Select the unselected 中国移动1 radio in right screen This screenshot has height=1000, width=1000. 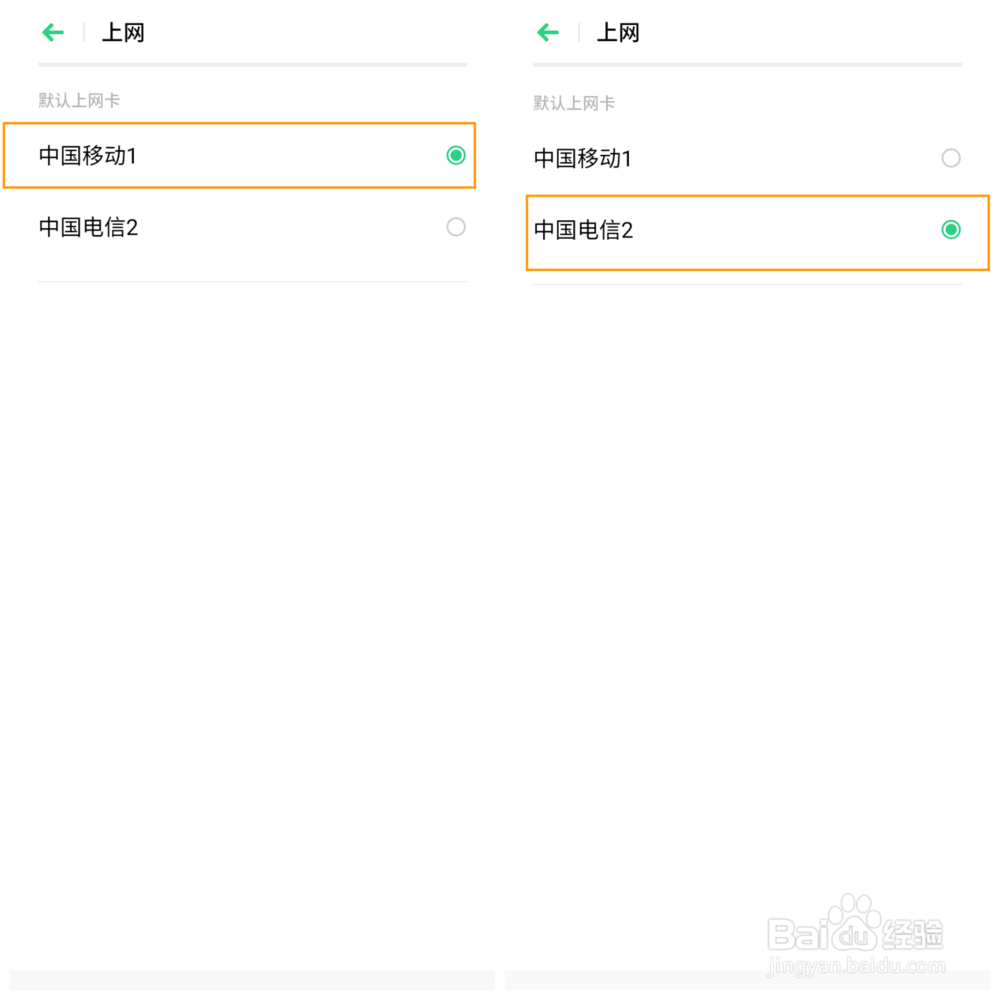tap(951, 158)
